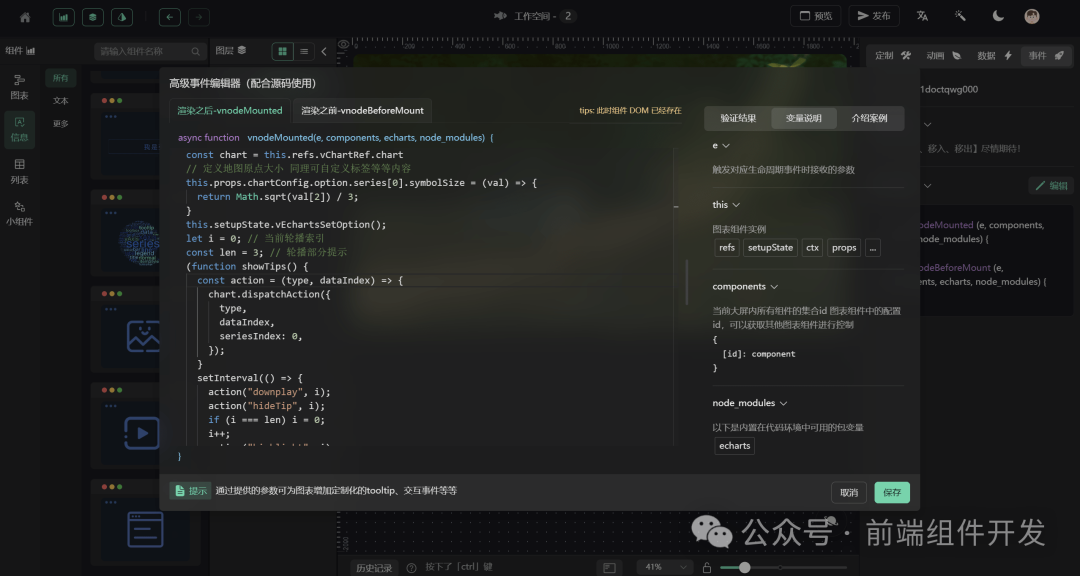The image size is (1080, 576).
Task: Click 取消 to cancel the editor
Action: pyautogui.click(x=849, y=493)
